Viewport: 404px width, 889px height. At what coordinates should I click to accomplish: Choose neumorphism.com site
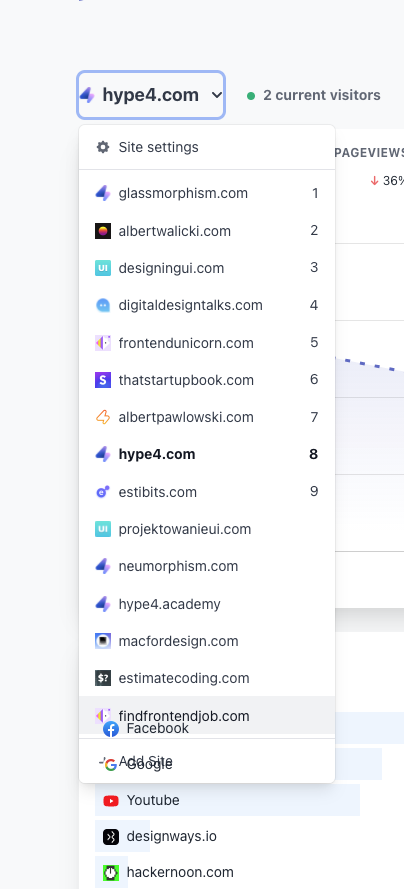click(x=207, y=566)
